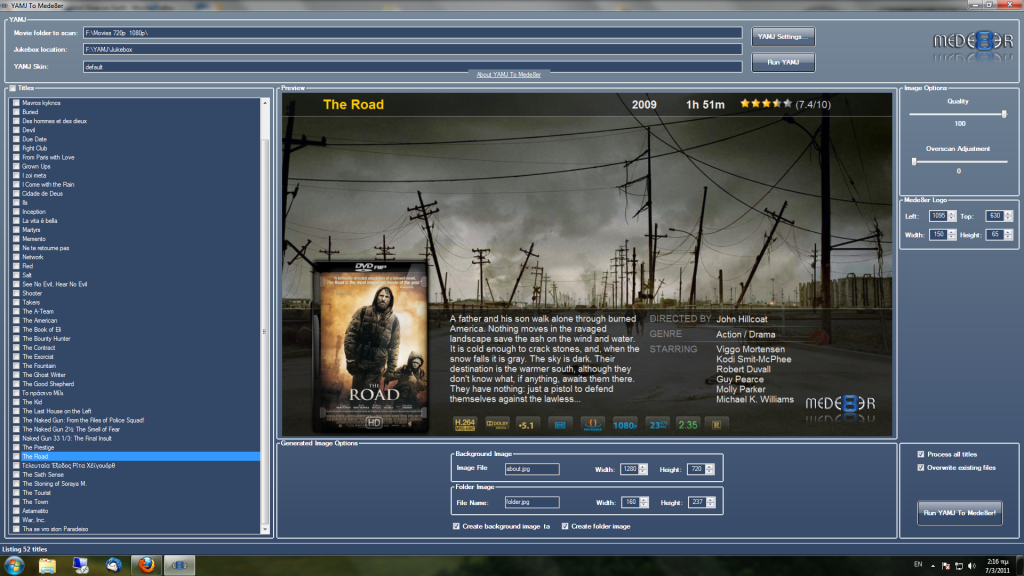Click the titles list scroll-up arrow
Screen dimensions: 1024x576
264,103
